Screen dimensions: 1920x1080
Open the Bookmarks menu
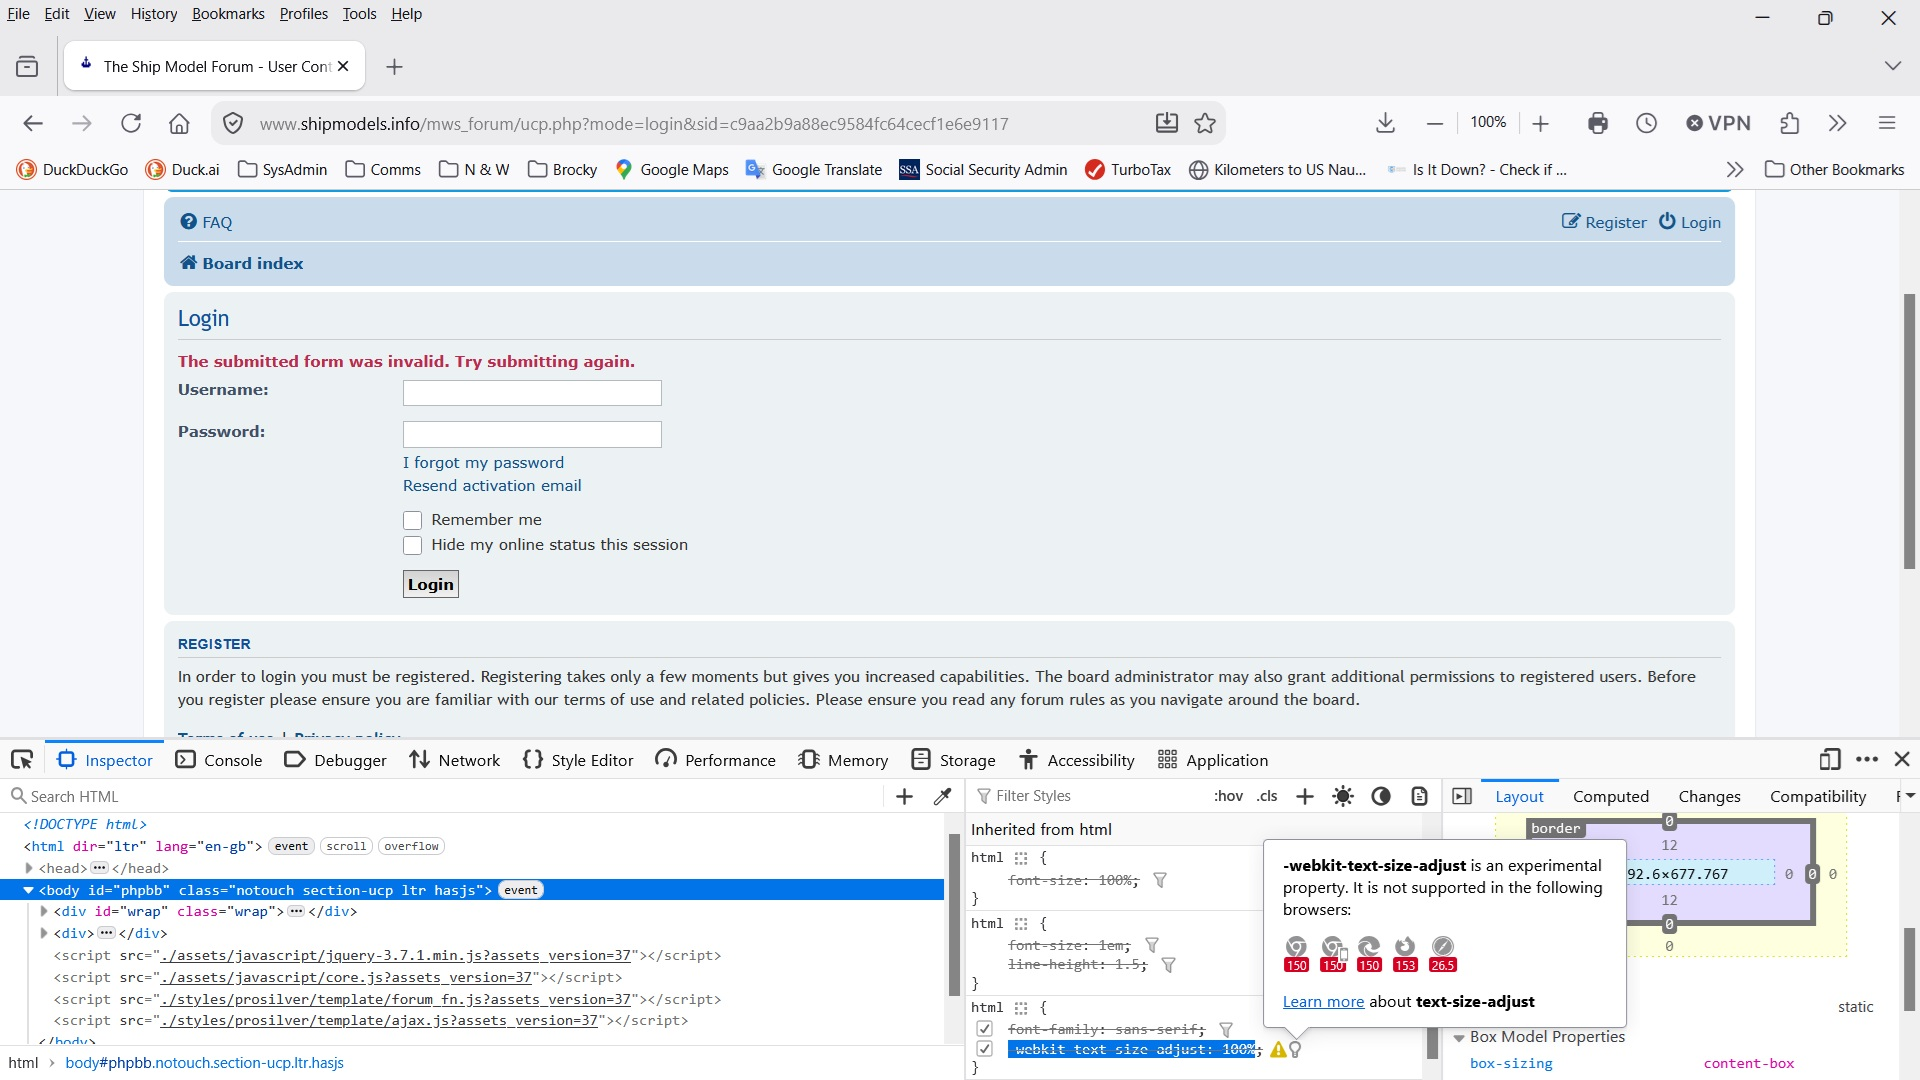click(228, 14)
